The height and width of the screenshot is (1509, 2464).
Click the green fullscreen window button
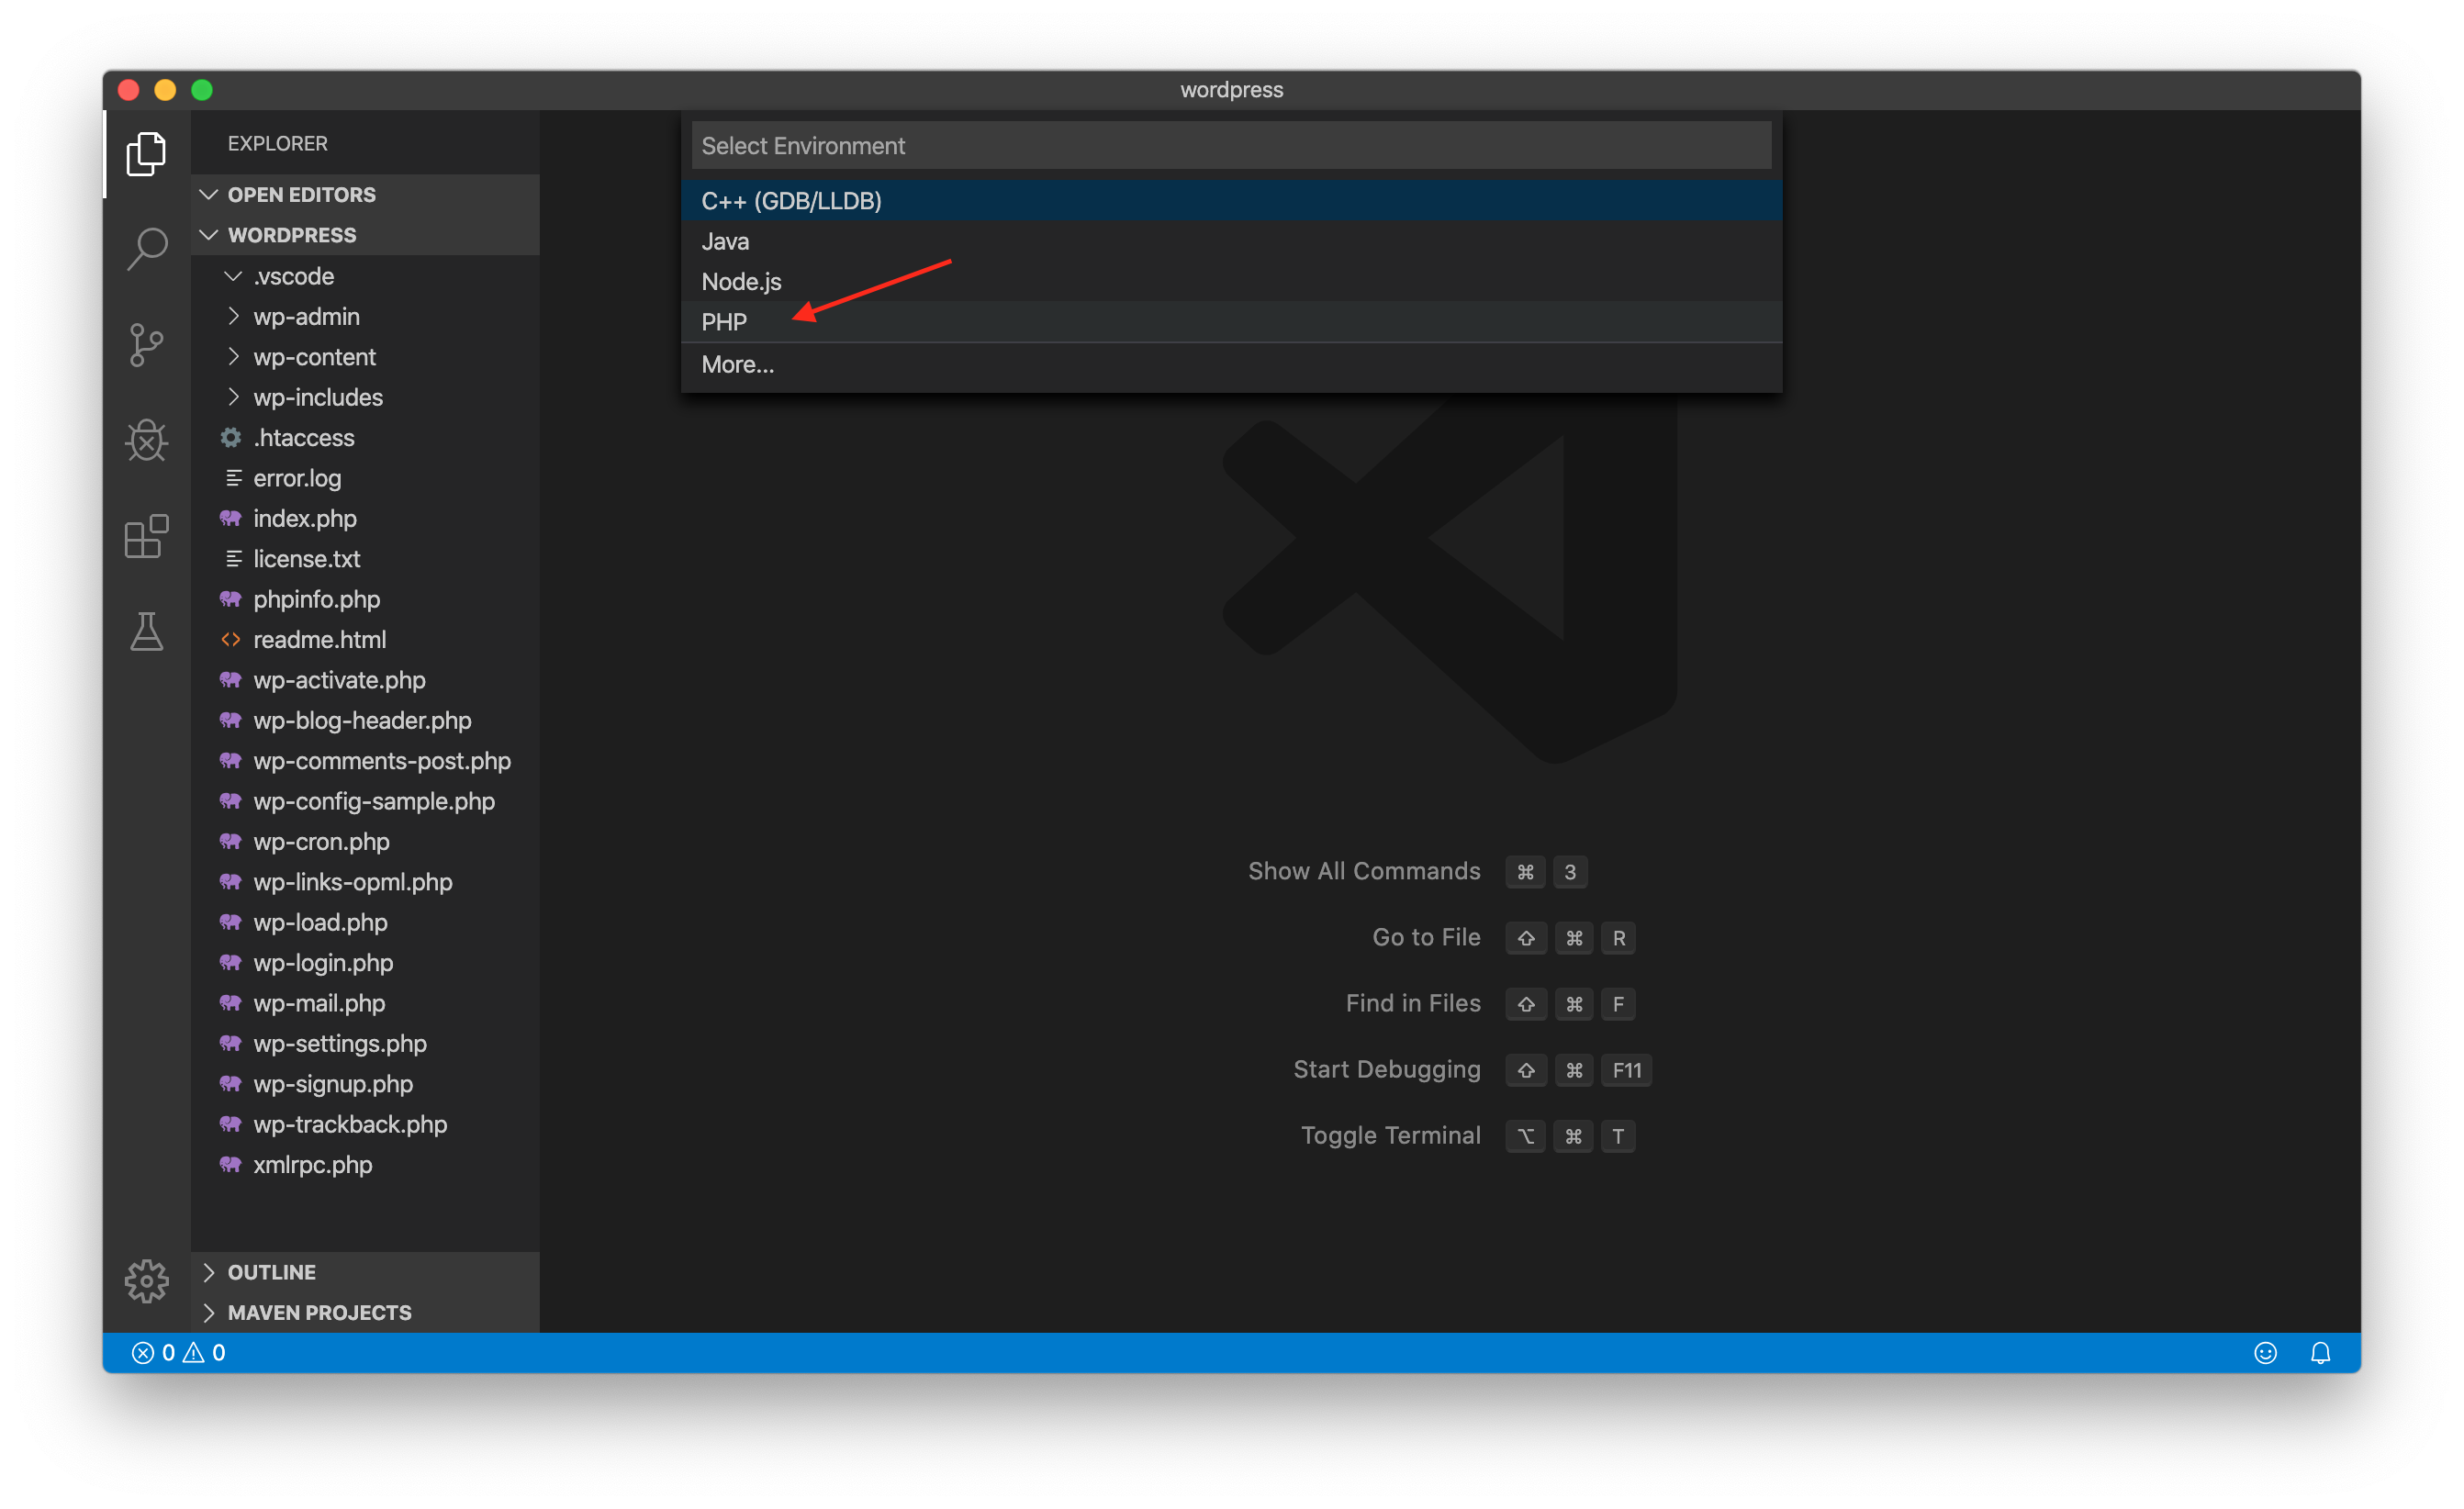(202, 90)
